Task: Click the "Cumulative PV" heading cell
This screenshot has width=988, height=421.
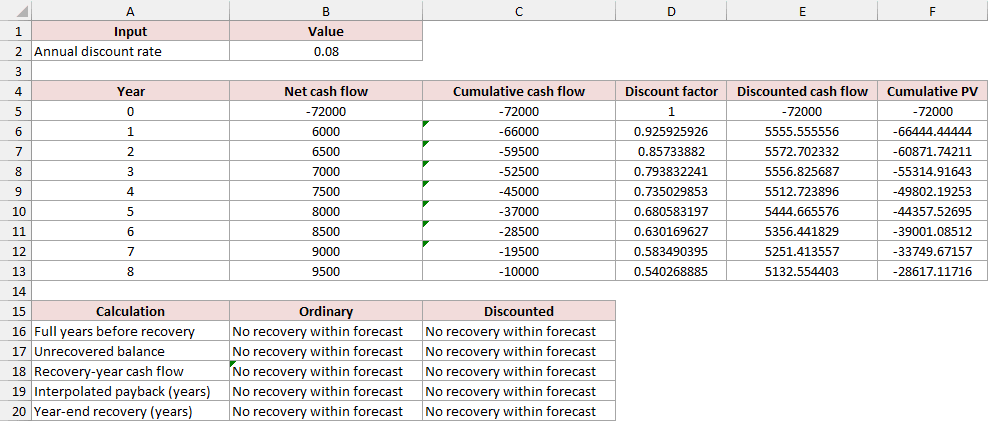Action: point(933,91)
